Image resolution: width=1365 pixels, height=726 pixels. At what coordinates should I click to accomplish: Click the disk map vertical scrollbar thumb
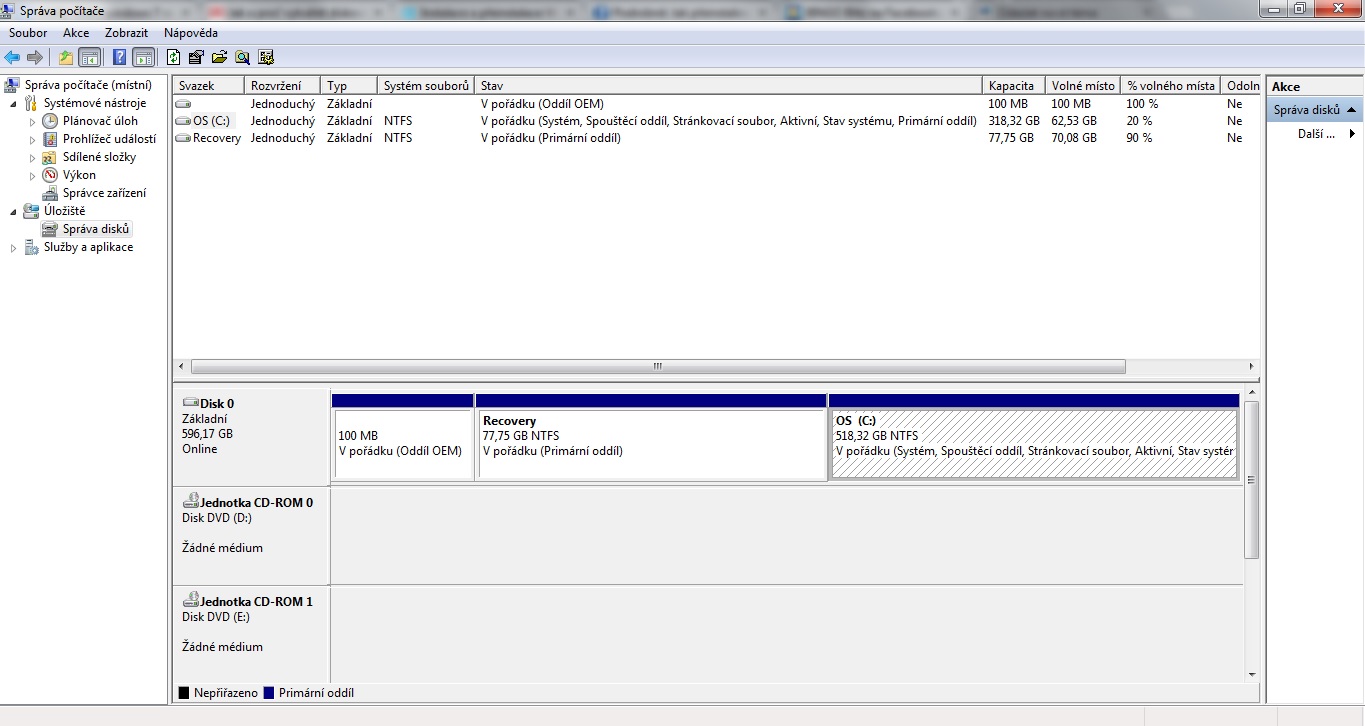click(x=1252, y=479)
